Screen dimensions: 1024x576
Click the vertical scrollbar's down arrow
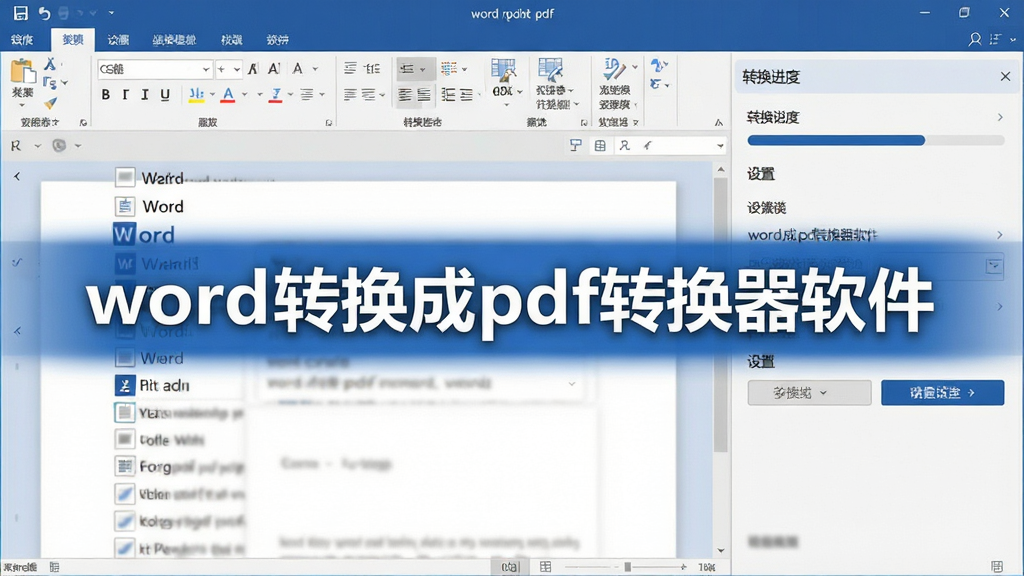721,551
